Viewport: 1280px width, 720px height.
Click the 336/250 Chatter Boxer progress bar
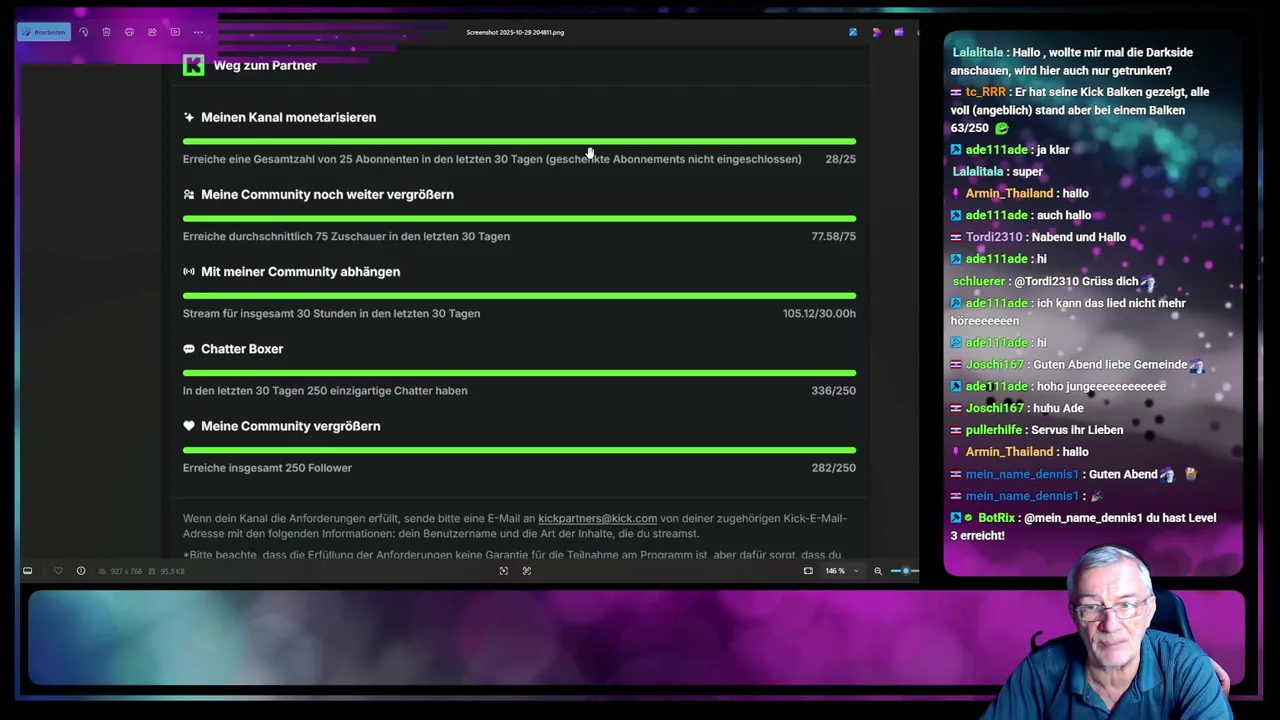(x=519, y=373)
